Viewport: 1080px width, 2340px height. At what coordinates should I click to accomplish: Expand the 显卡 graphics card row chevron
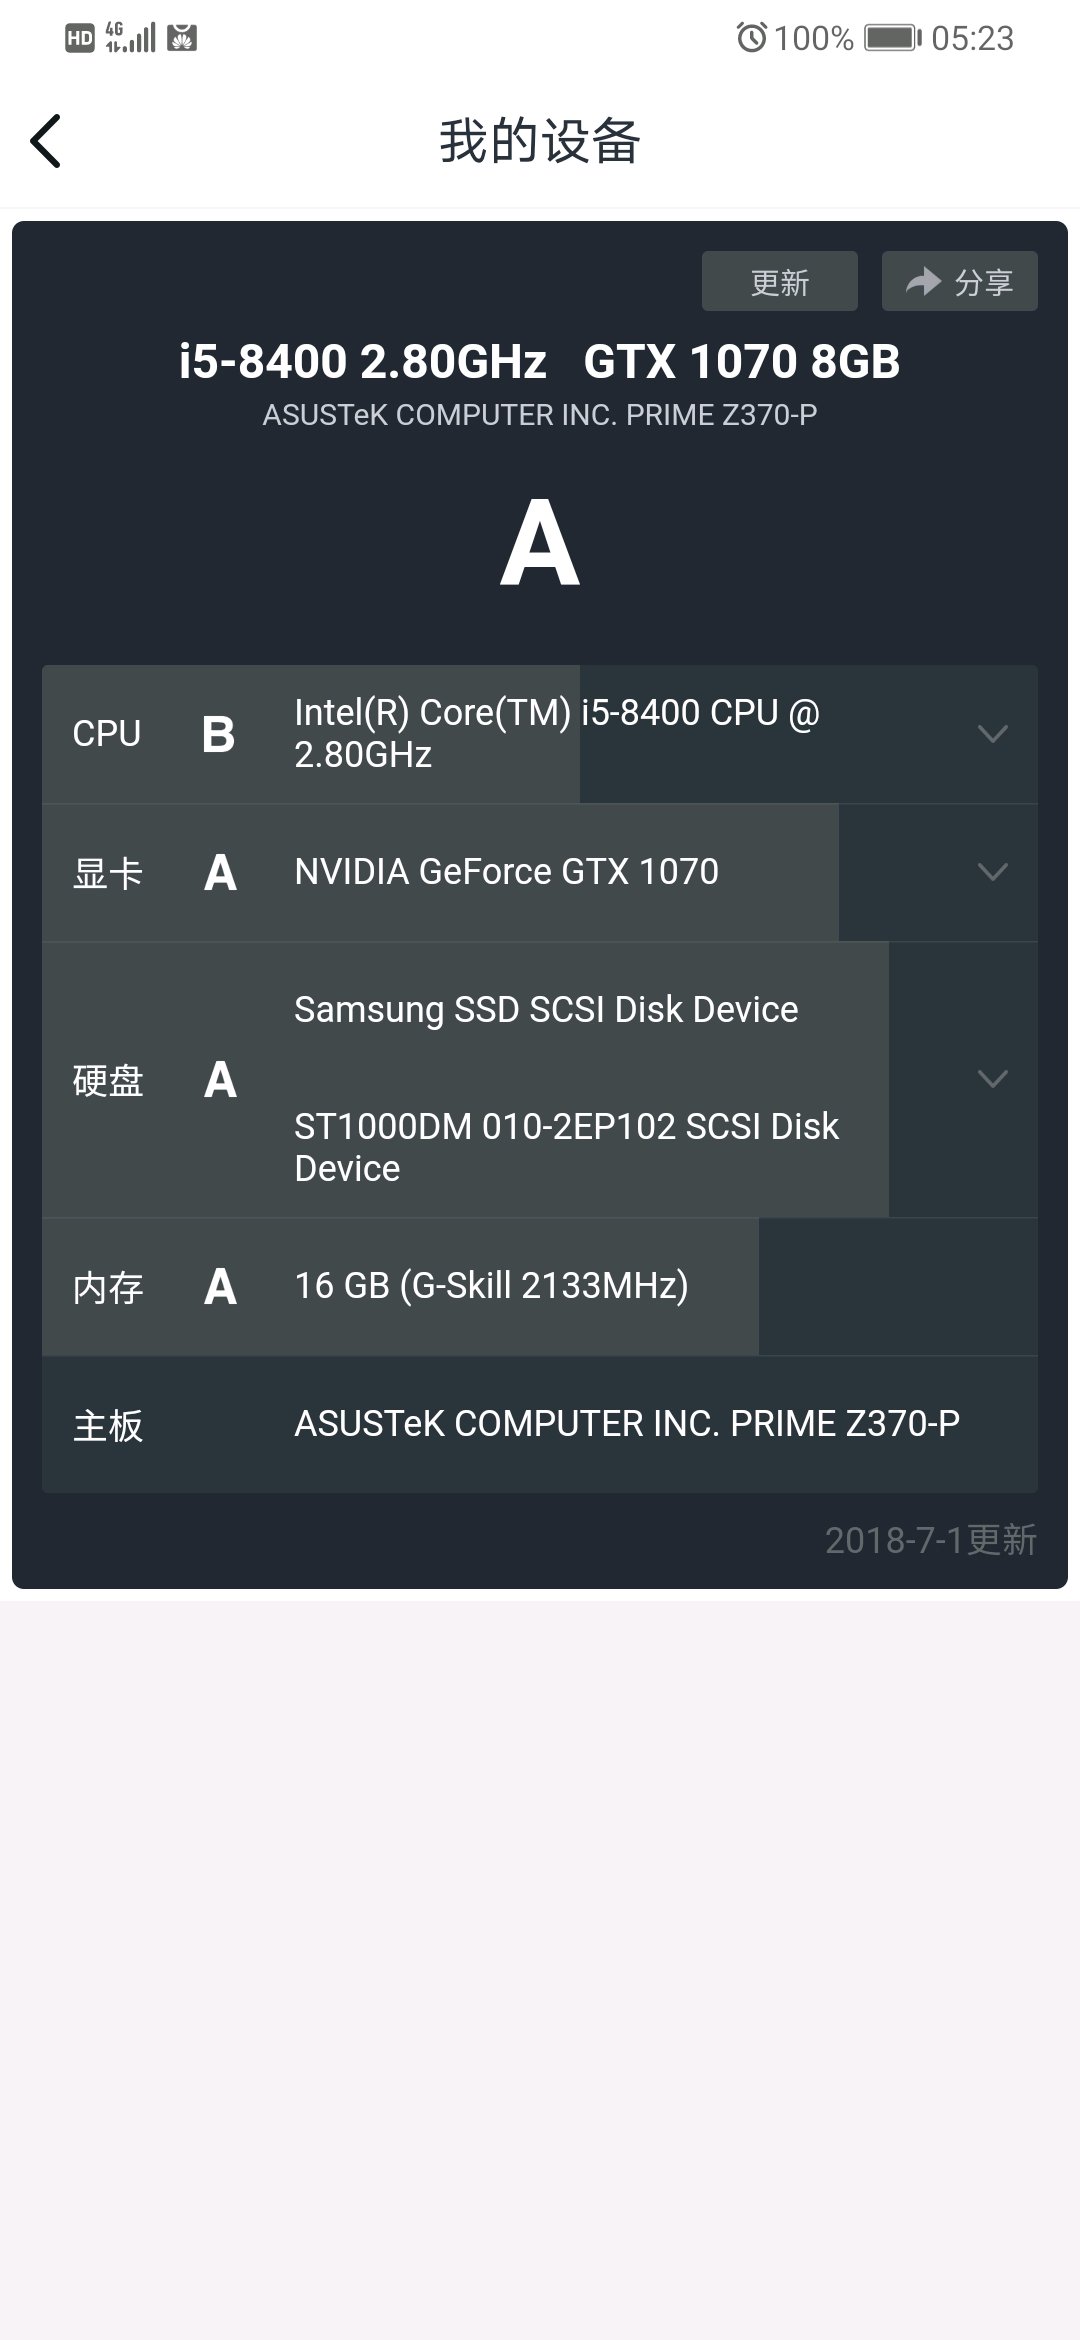click(x=992, y=872)
